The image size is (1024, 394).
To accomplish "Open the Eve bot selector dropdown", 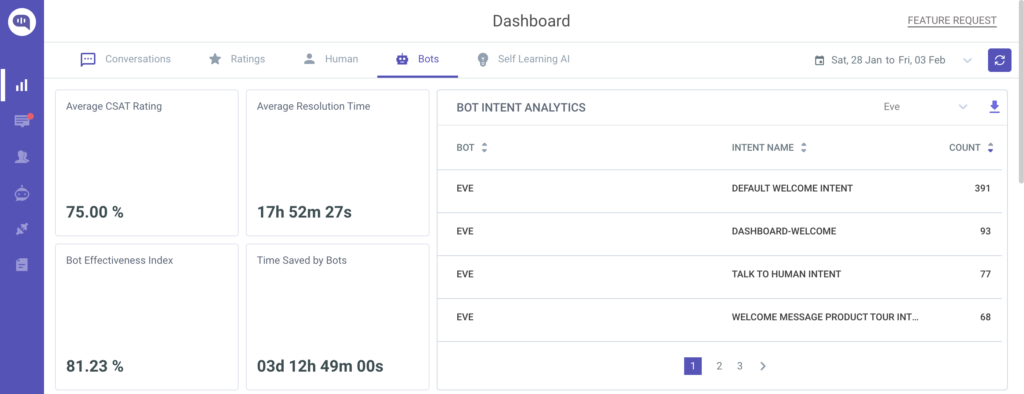I will pos(925,107).
